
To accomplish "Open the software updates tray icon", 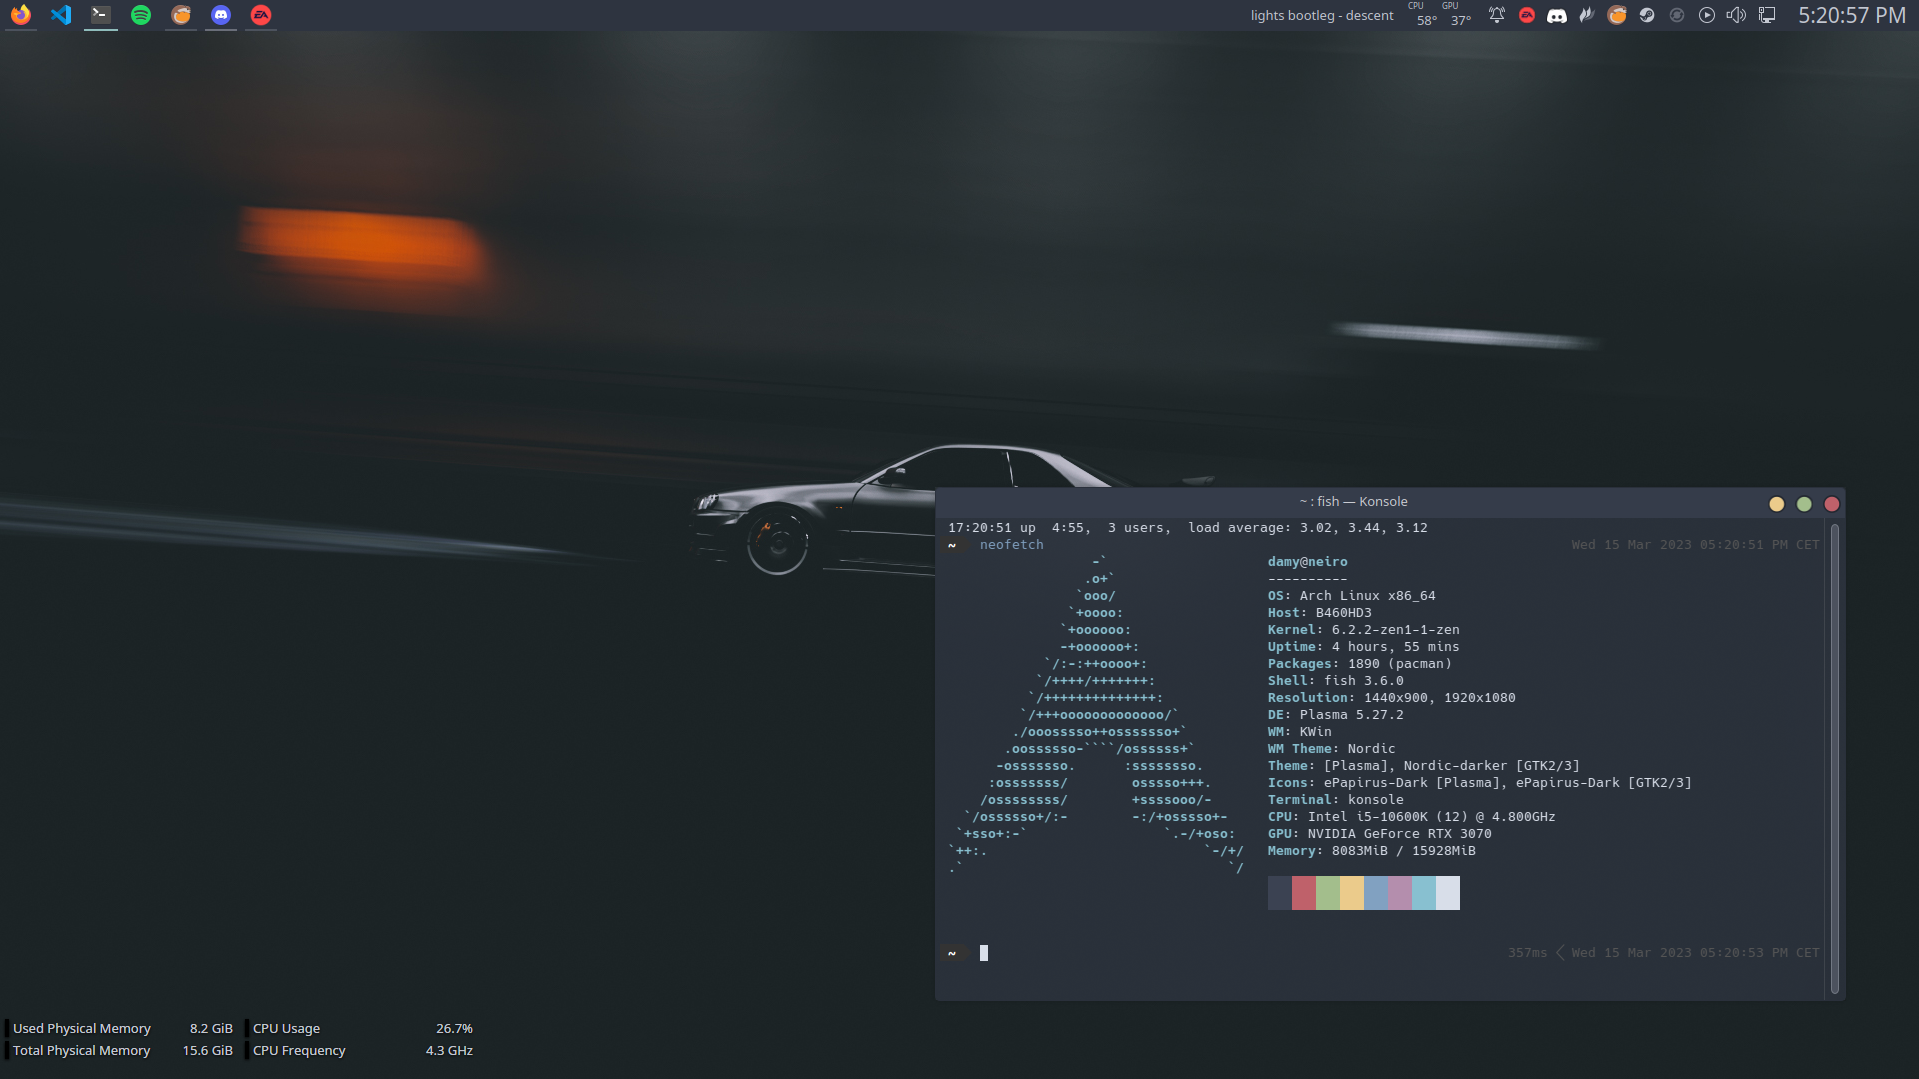I will pyautogui.click(x=1677, y=15).
